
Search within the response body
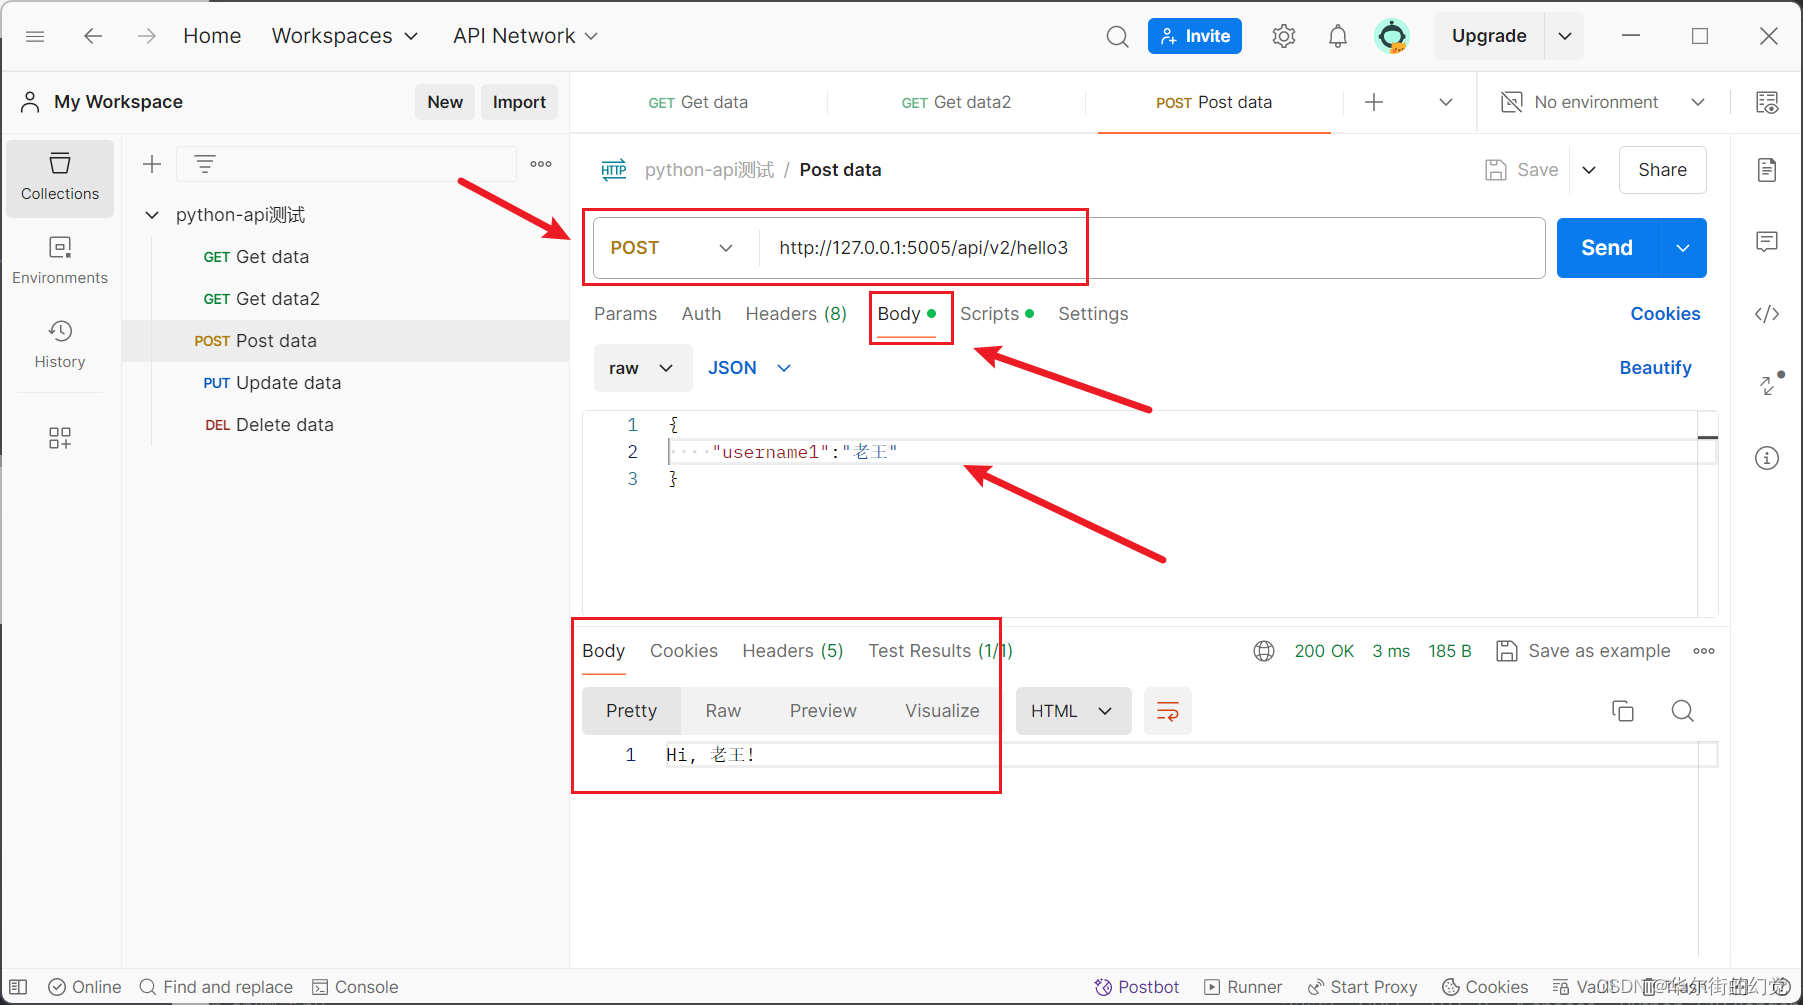tap(1683, 711)
